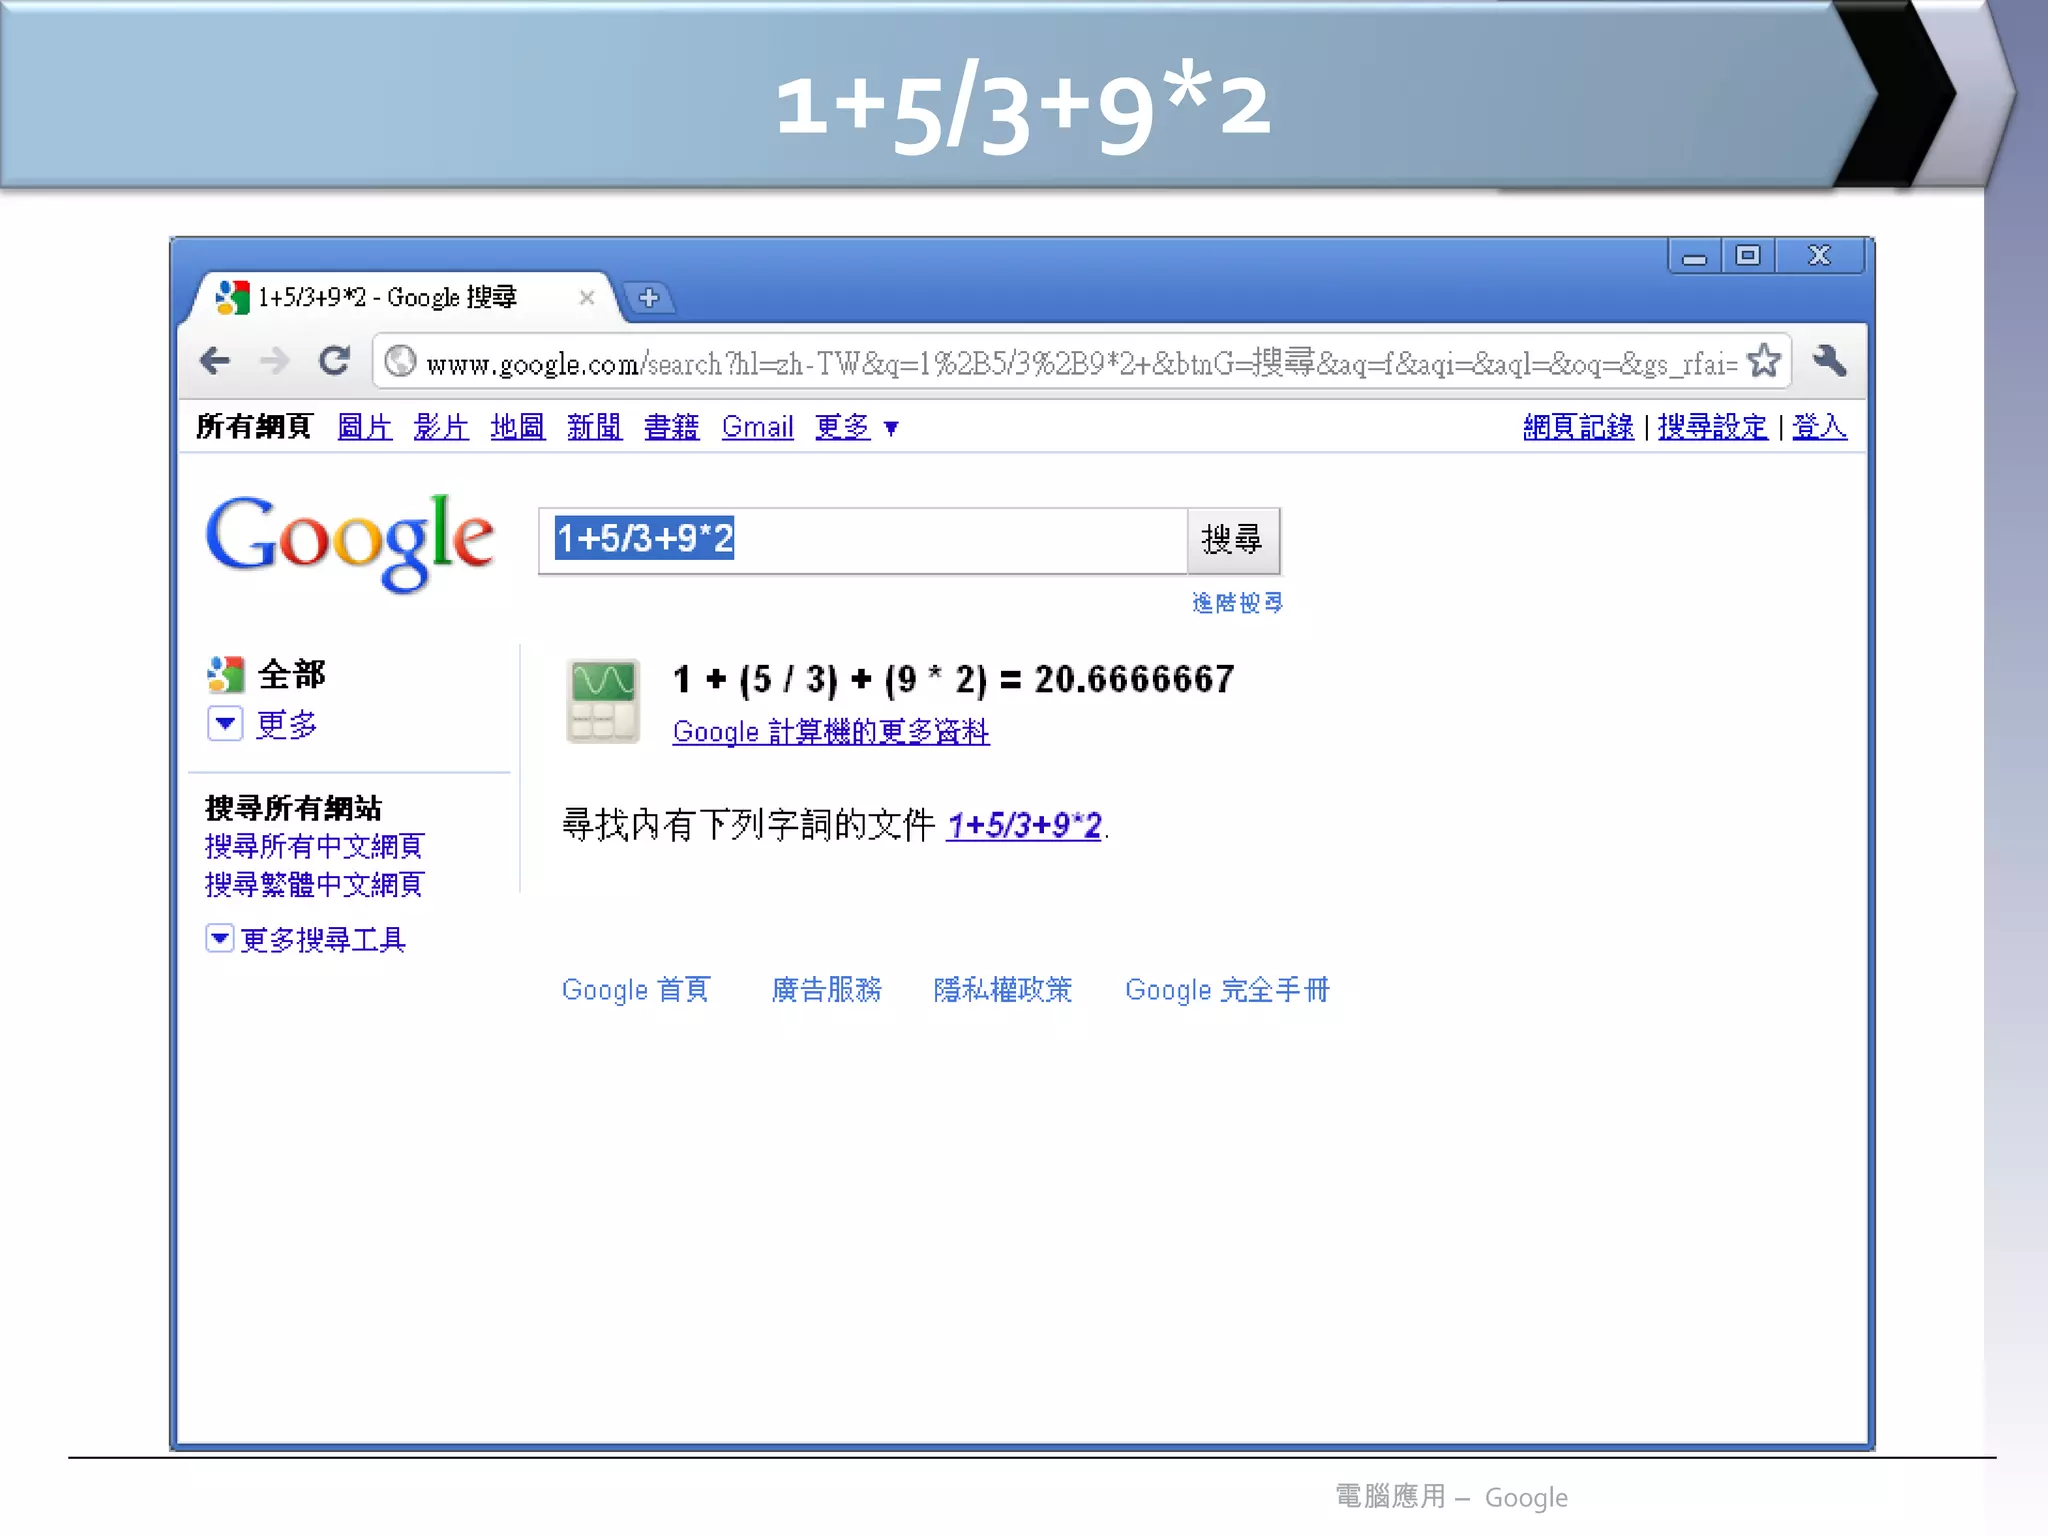Open the Google 完全手冊 footer link
The width and height of the screenshot is (2048, 1536).
click(x=1227, y=990)
